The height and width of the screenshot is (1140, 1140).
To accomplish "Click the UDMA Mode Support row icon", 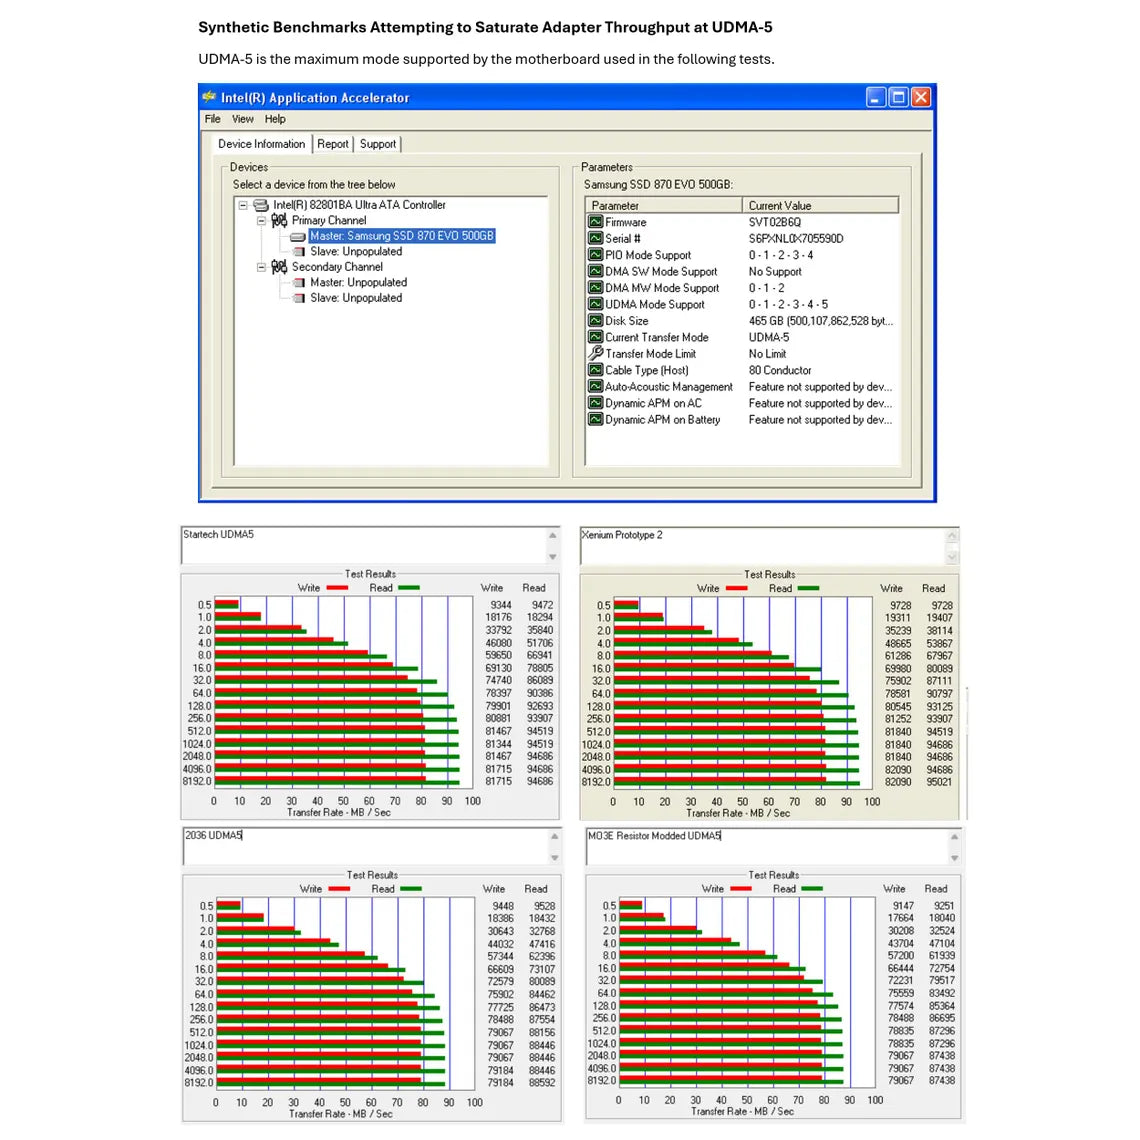I will click(595, 304).
